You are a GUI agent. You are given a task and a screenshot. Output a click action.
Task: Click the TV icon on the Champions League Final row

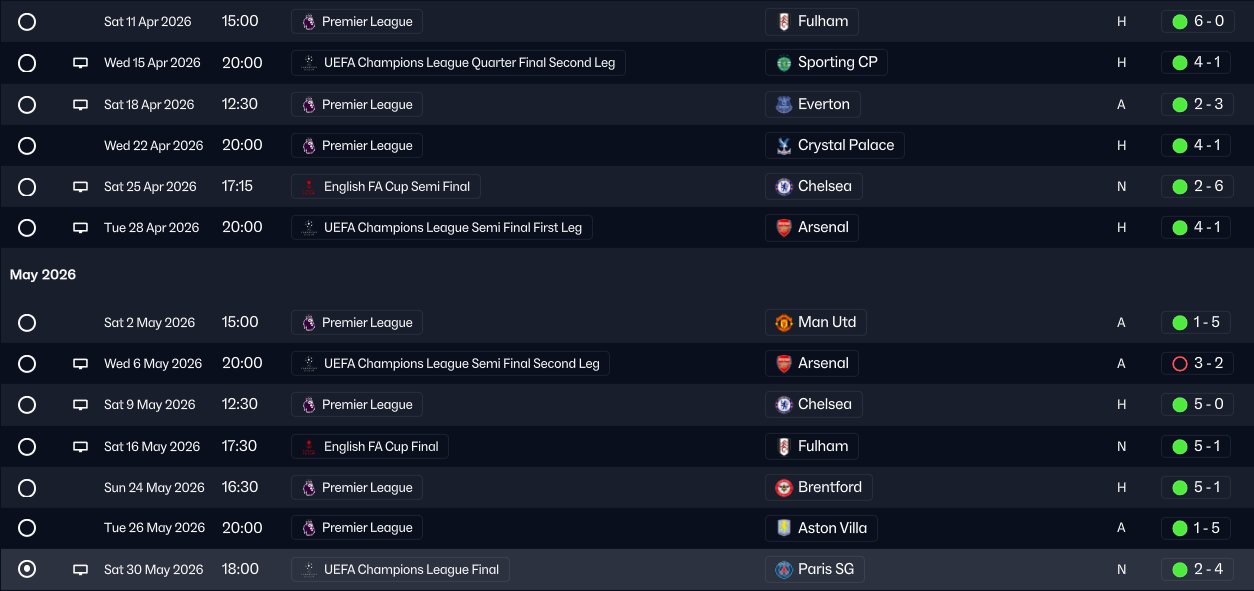click(81, 570)
